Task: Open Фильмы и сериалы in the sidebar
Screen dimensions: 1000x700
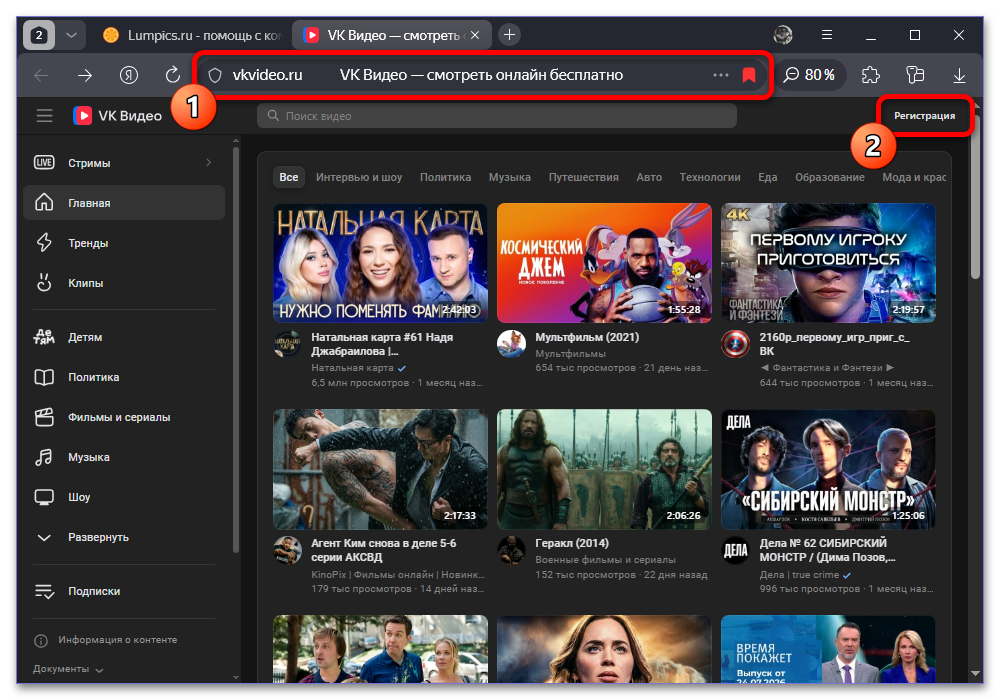Action: click(124, 418)
